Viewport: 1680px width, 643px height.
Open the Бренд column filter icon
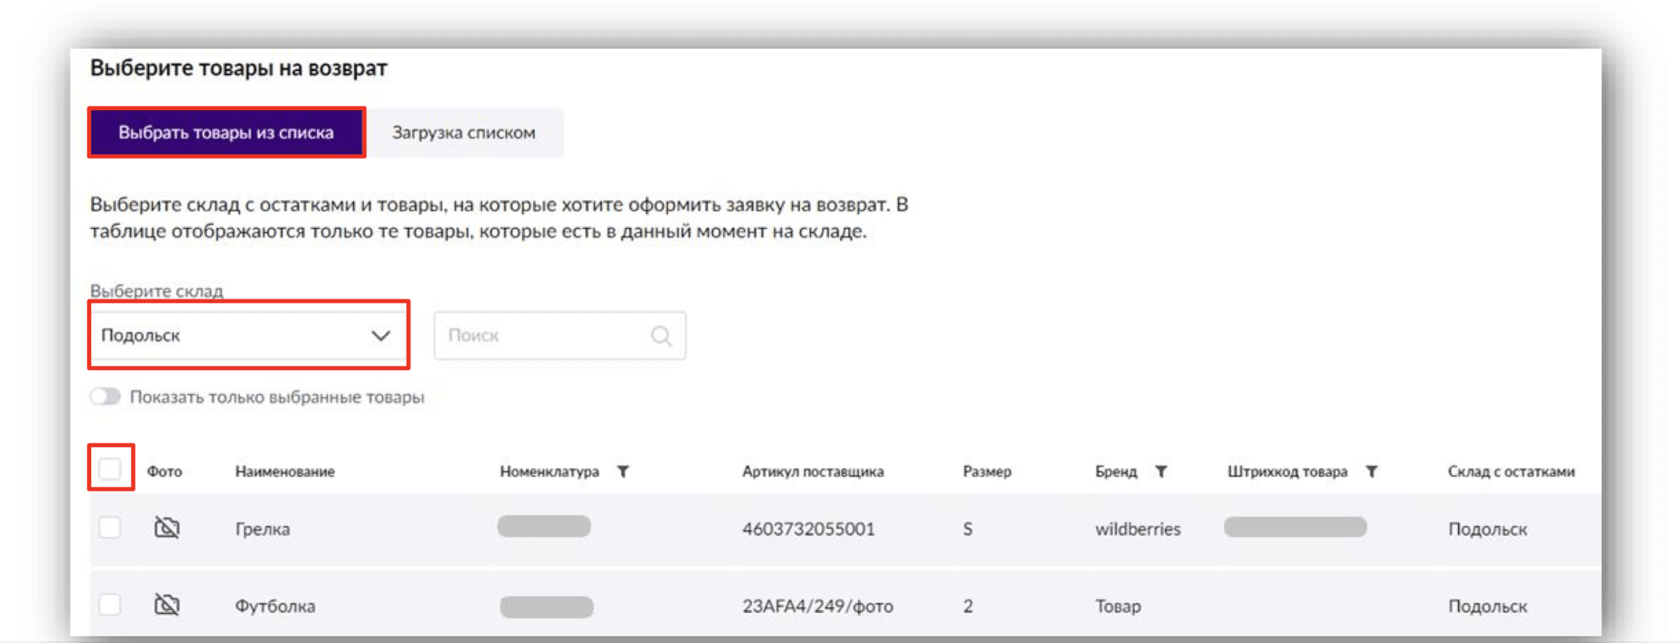coord(1161,471)
